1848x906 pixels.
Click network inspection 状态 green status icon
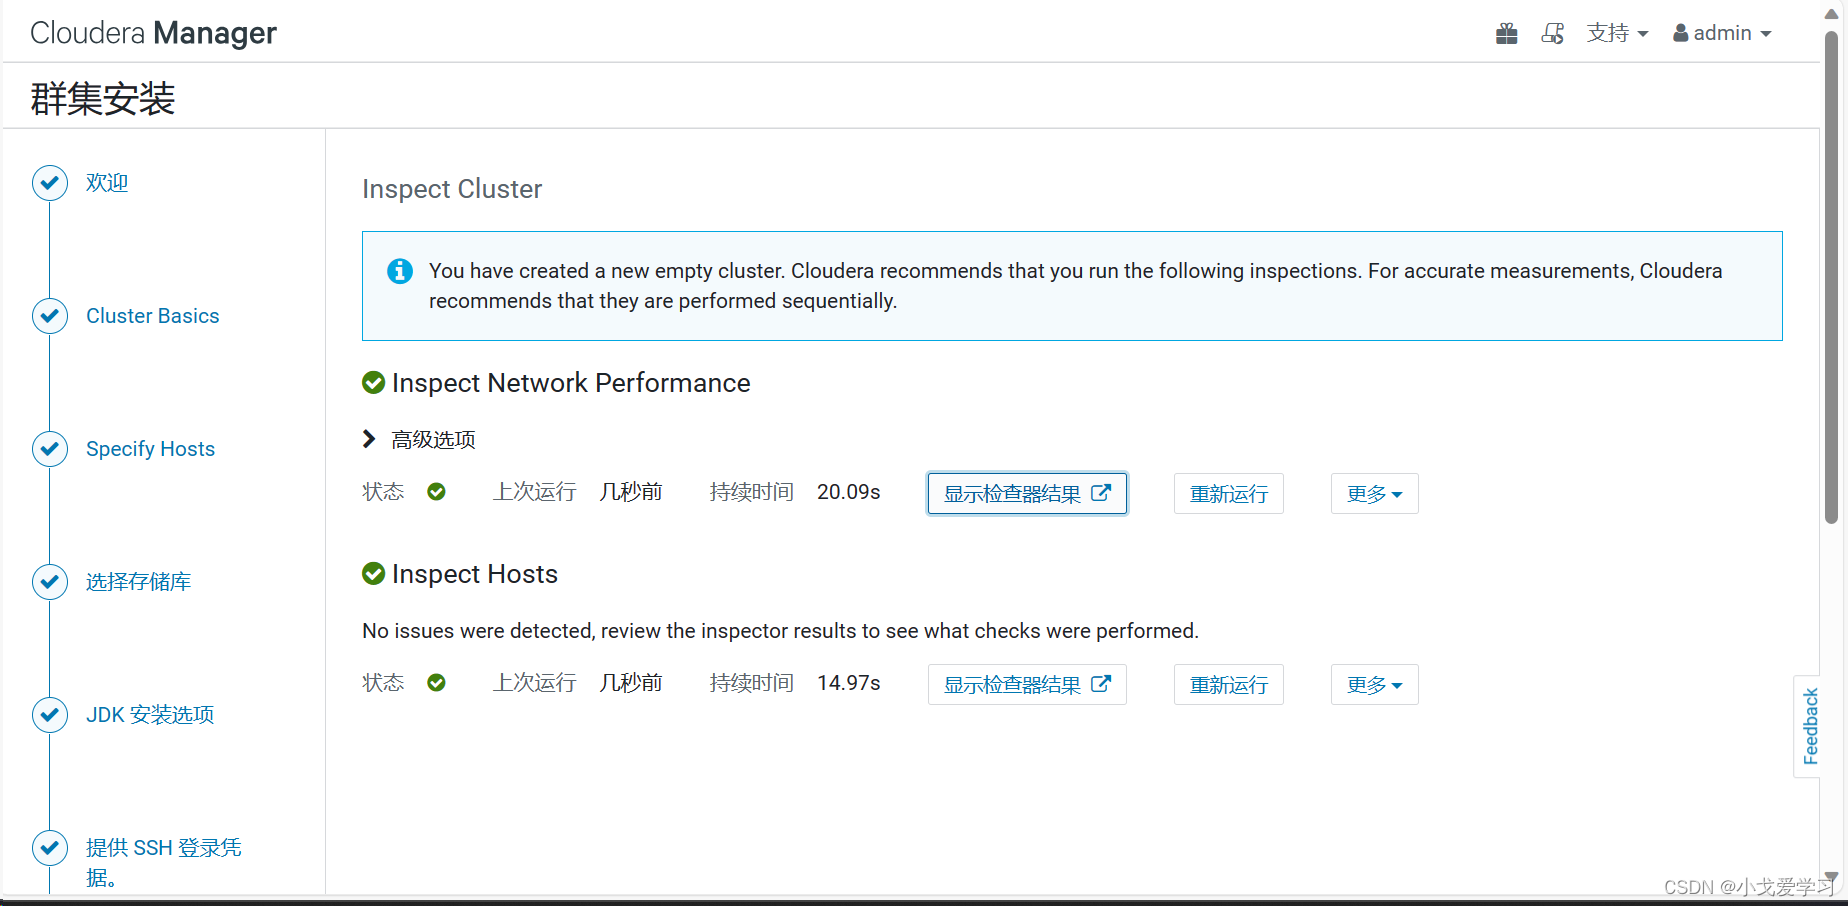point(437,492)
